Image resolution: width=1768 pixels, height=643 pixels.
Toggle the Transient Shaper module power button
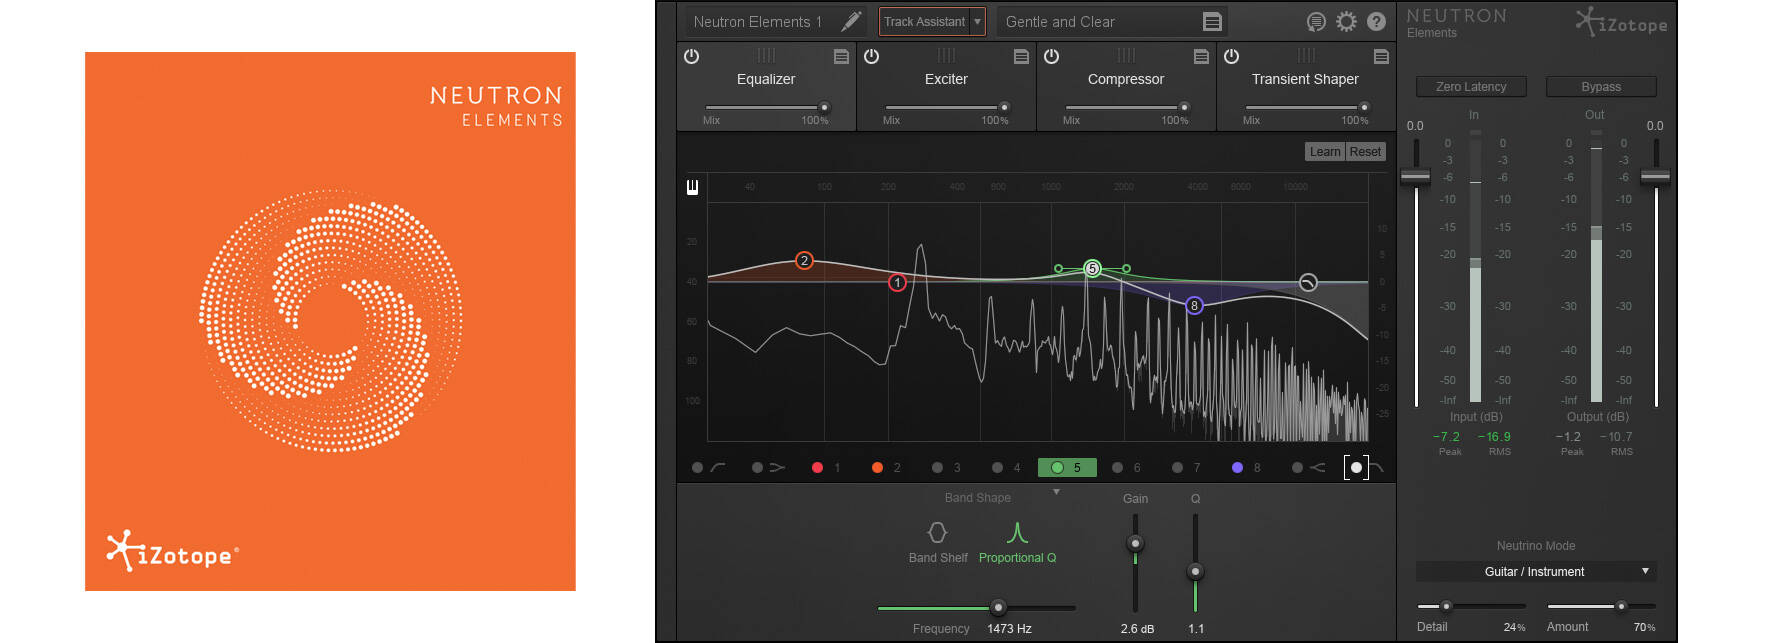1232,57
